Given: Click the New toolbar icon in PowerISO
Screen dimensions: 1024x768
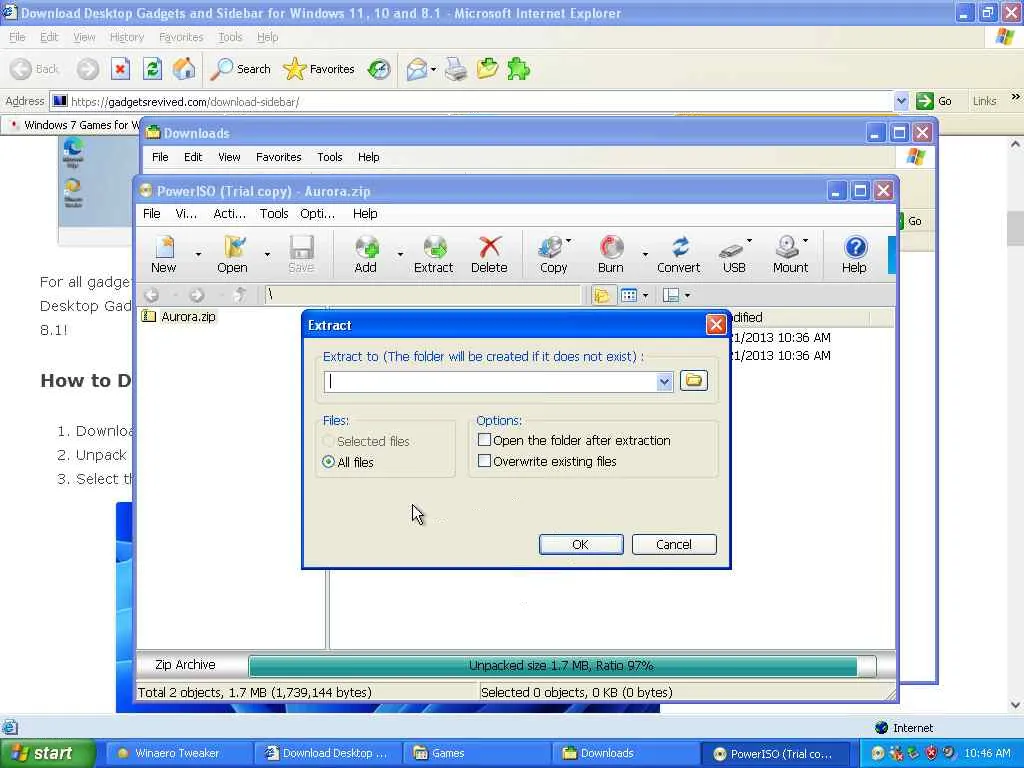Looking at the screenshot, I should pyautogui.click(x=164, y=254).
